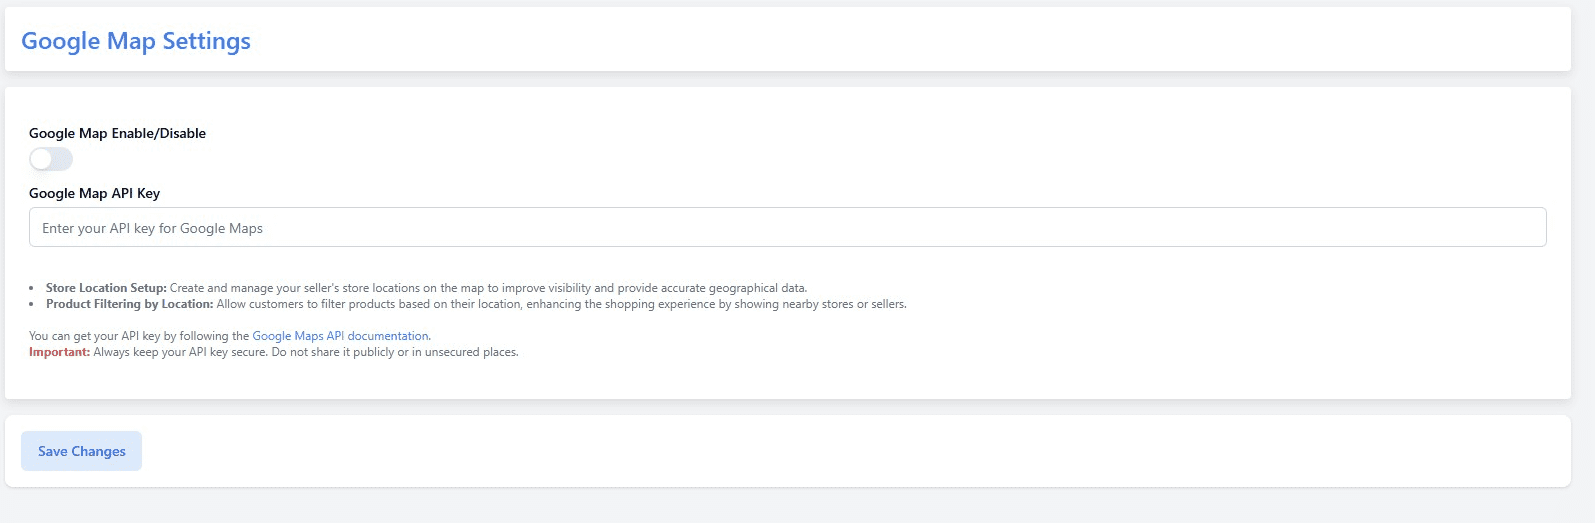Click the bullet before Store Location Setup

pyautogui.click(x=32, y=289)
